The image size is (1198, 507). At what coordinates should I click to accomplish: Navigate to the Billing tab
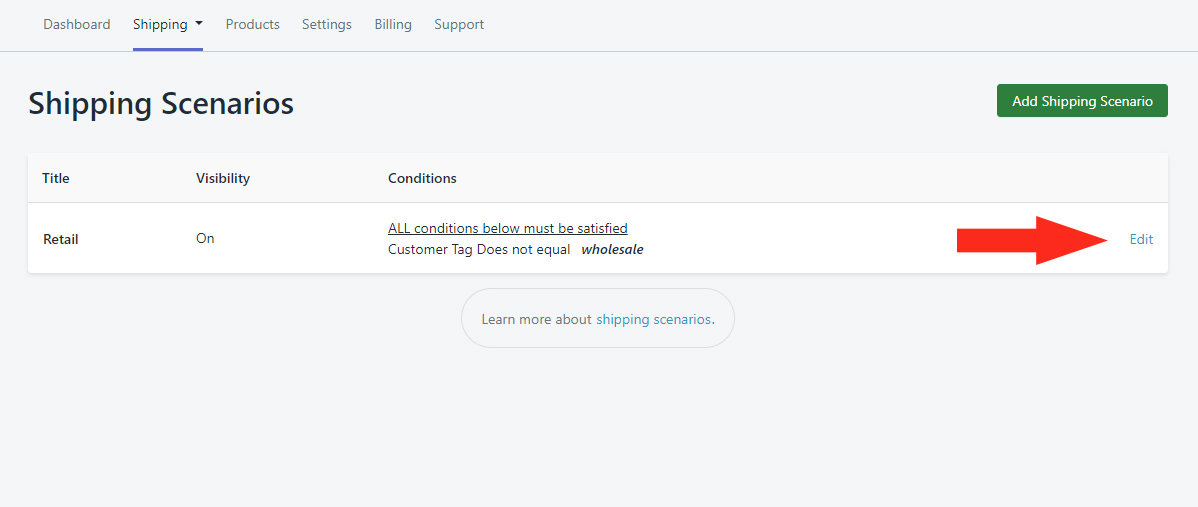coord(393,24)
